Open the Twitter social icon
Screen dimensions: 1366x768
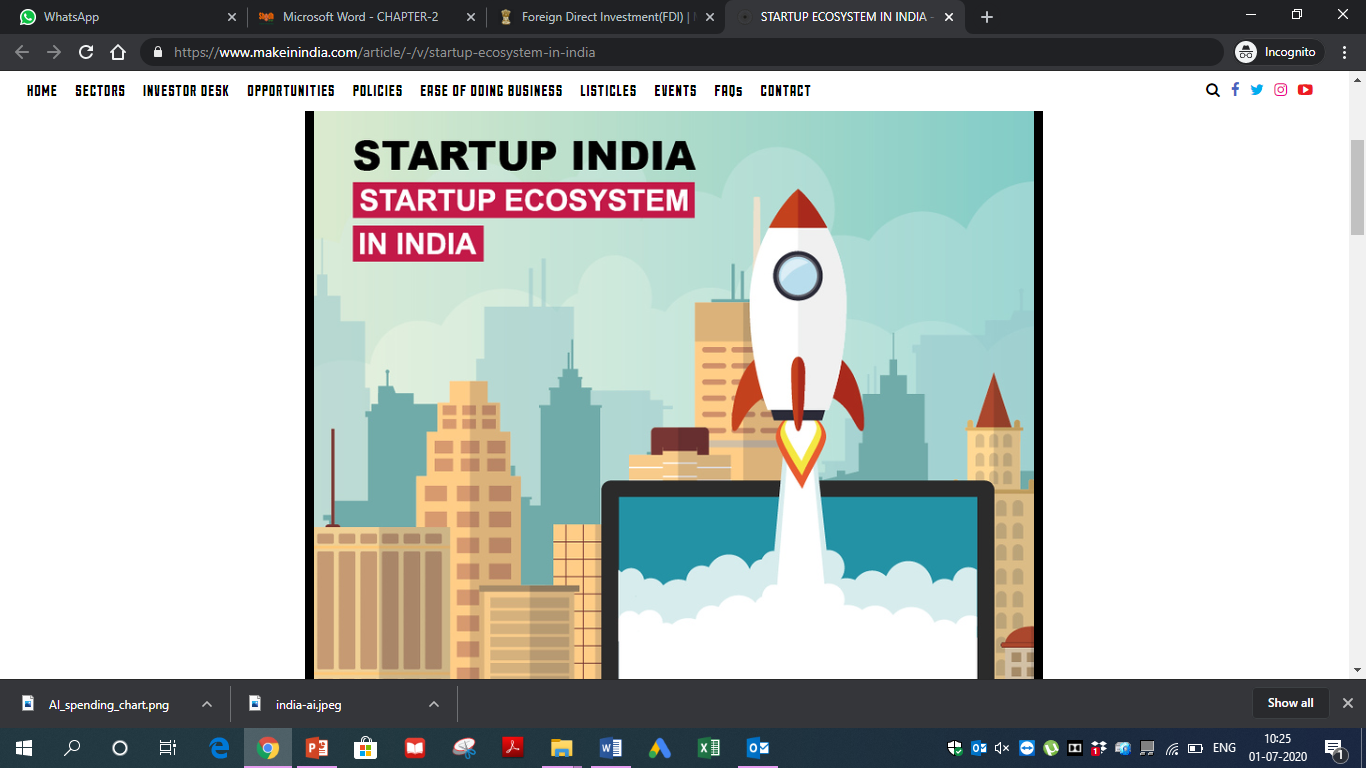point(1257,89)
